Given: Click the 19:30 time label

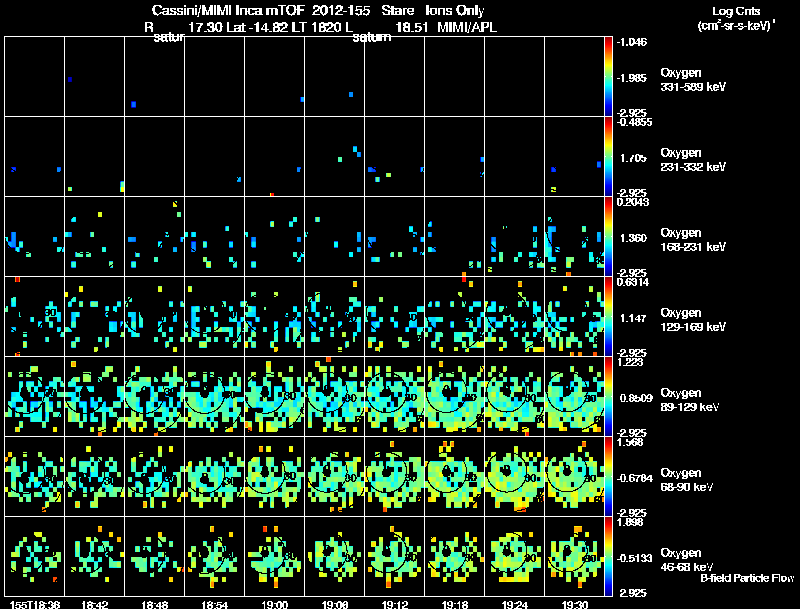Looking at the screenshot, I should (574, 604).
